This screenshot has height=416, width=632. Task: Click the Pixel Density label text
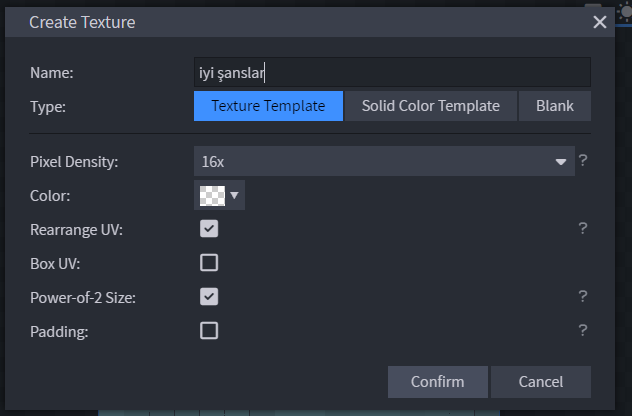[74, 161]
